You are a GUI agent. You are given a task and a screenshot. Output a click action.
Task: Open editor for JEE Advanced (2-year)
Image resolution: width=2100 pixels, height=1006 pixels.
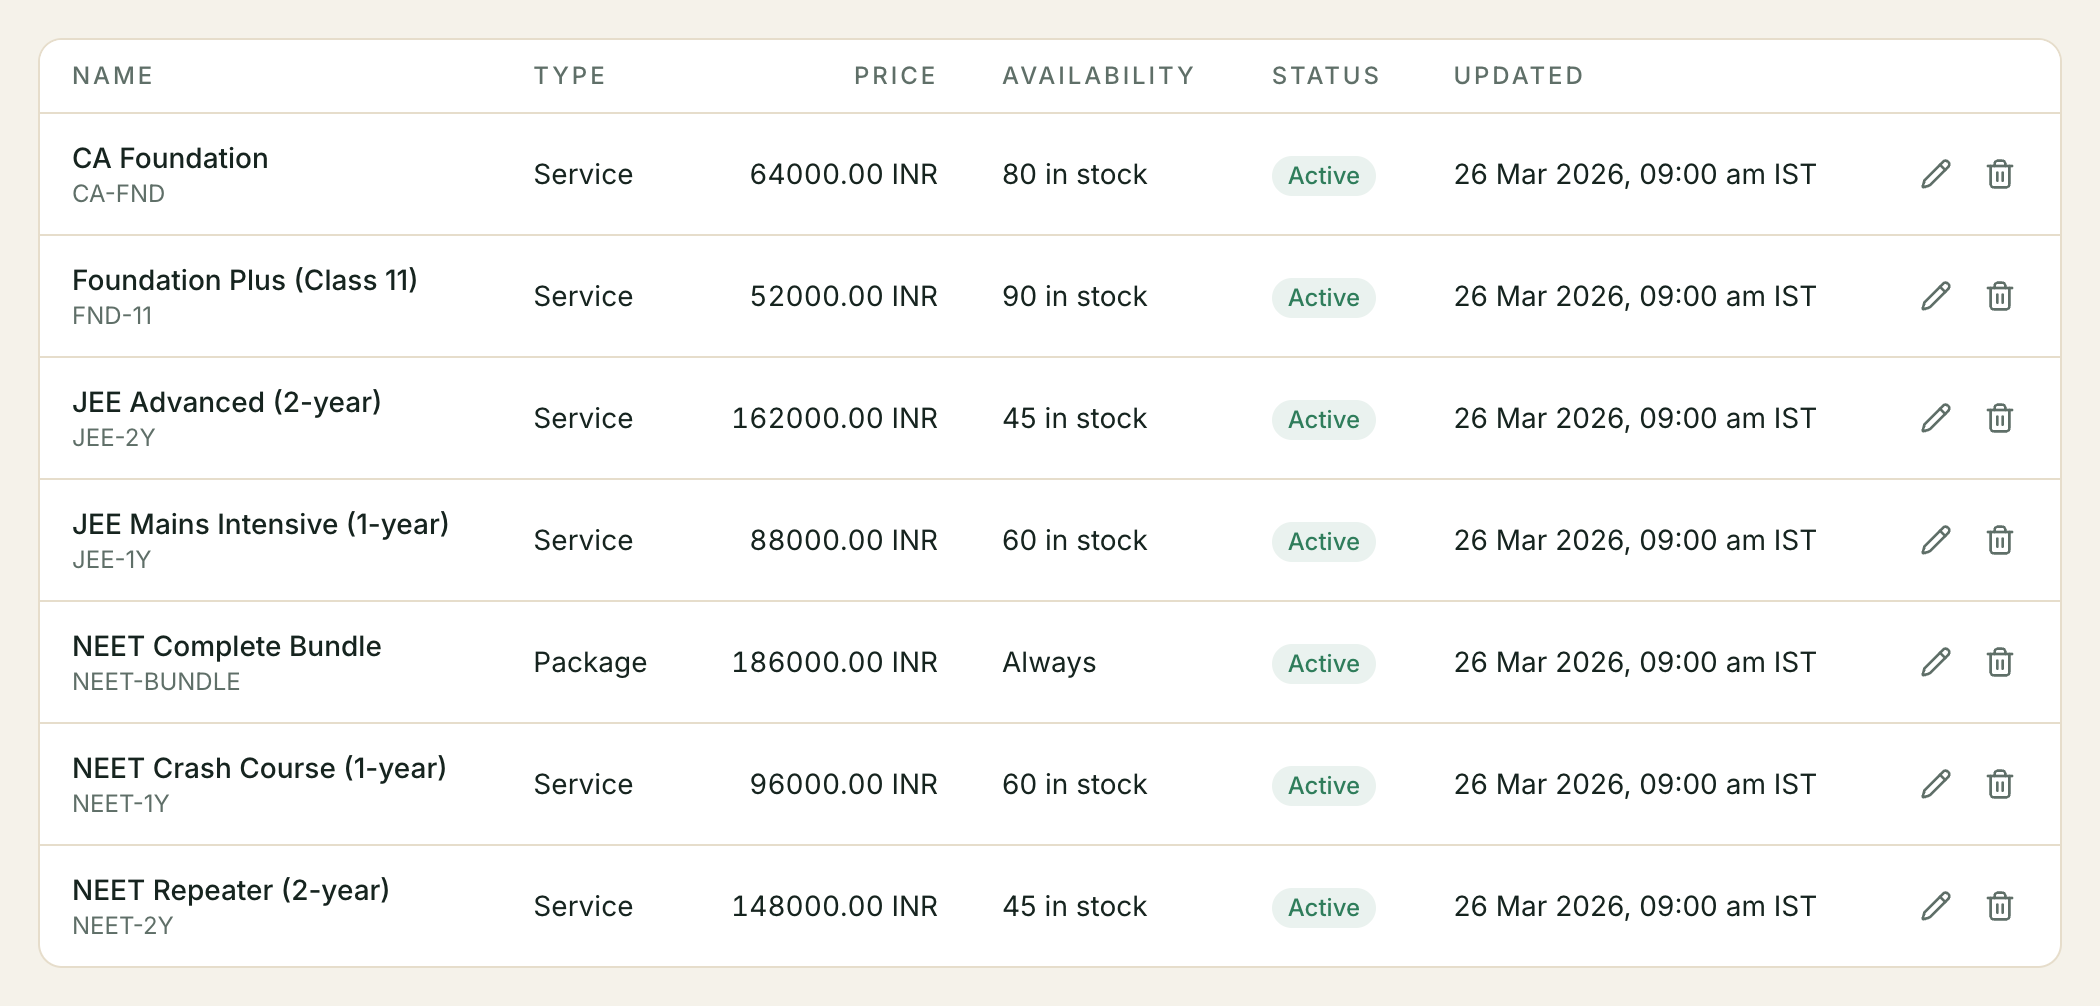pos(1936,418)
